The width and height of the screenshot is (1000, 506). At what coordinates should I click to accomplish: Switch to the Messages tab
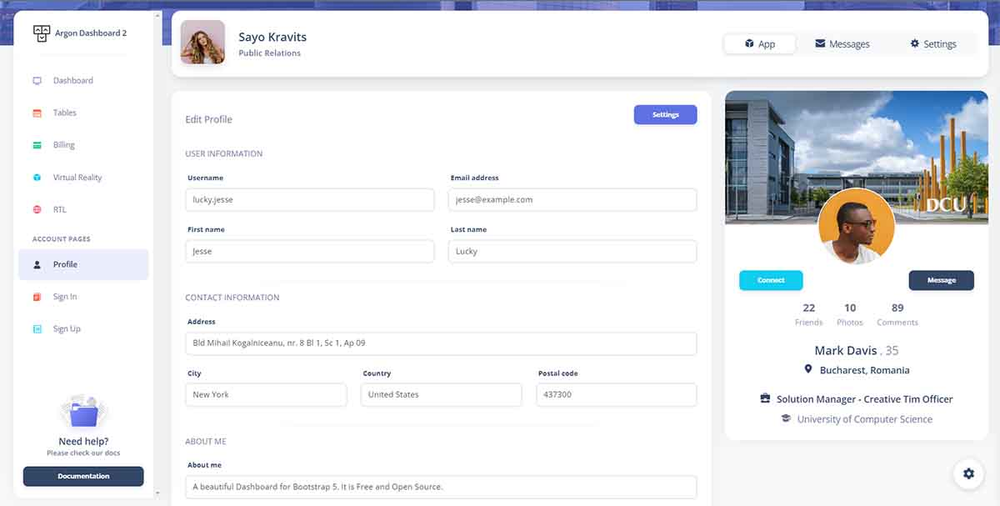(842, 44)
